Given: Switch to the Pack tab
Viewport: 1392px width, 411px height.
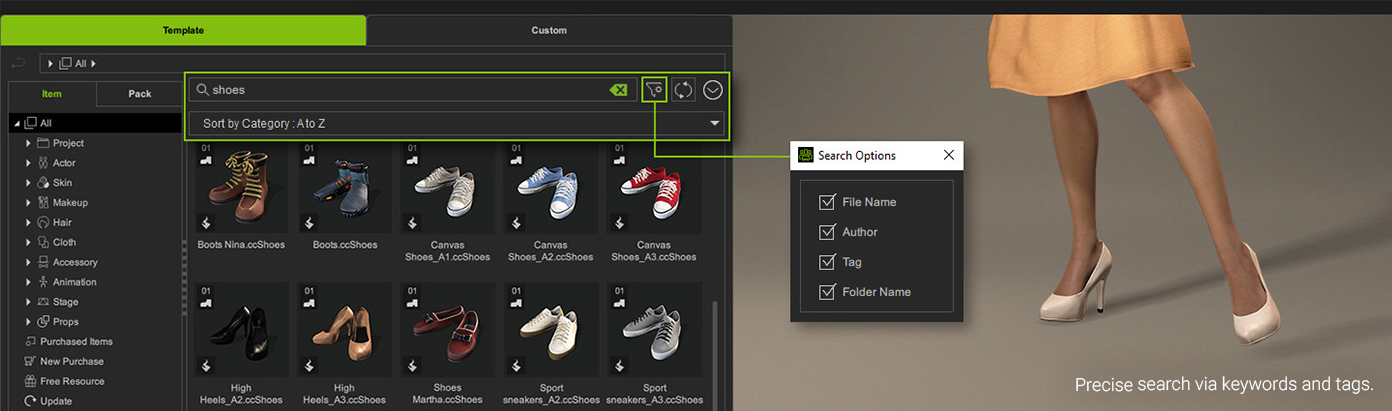Looking at the screenshot, I should pos(140,94).
